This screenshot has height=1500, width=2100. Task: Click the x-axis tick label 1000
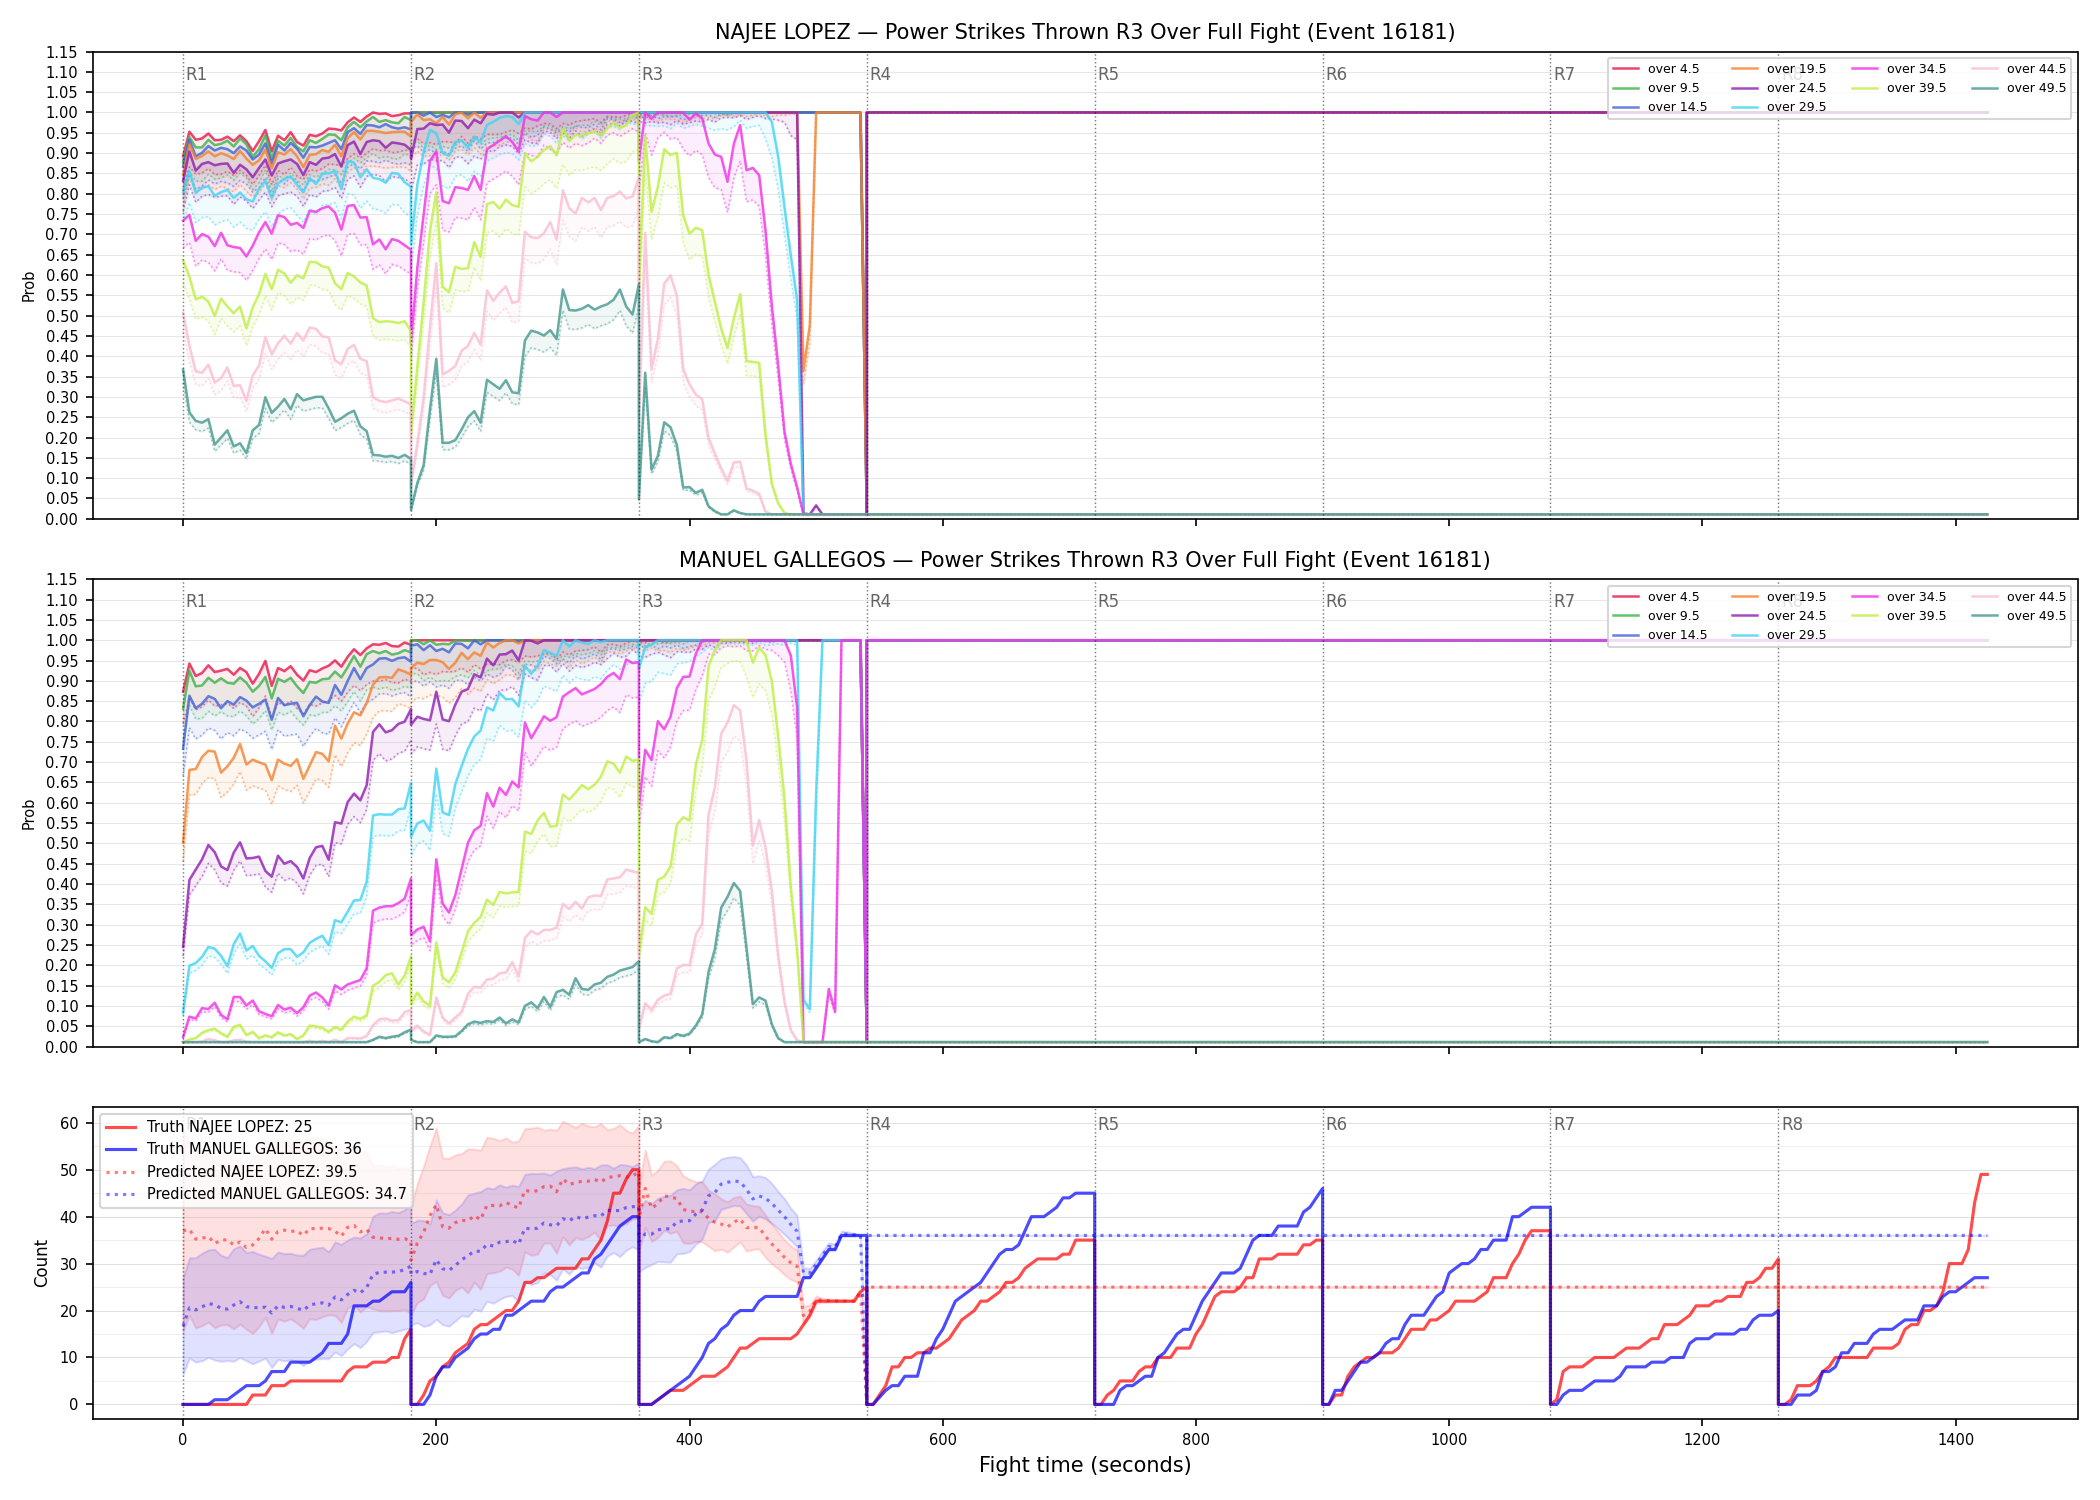tap(1449, 1440)
